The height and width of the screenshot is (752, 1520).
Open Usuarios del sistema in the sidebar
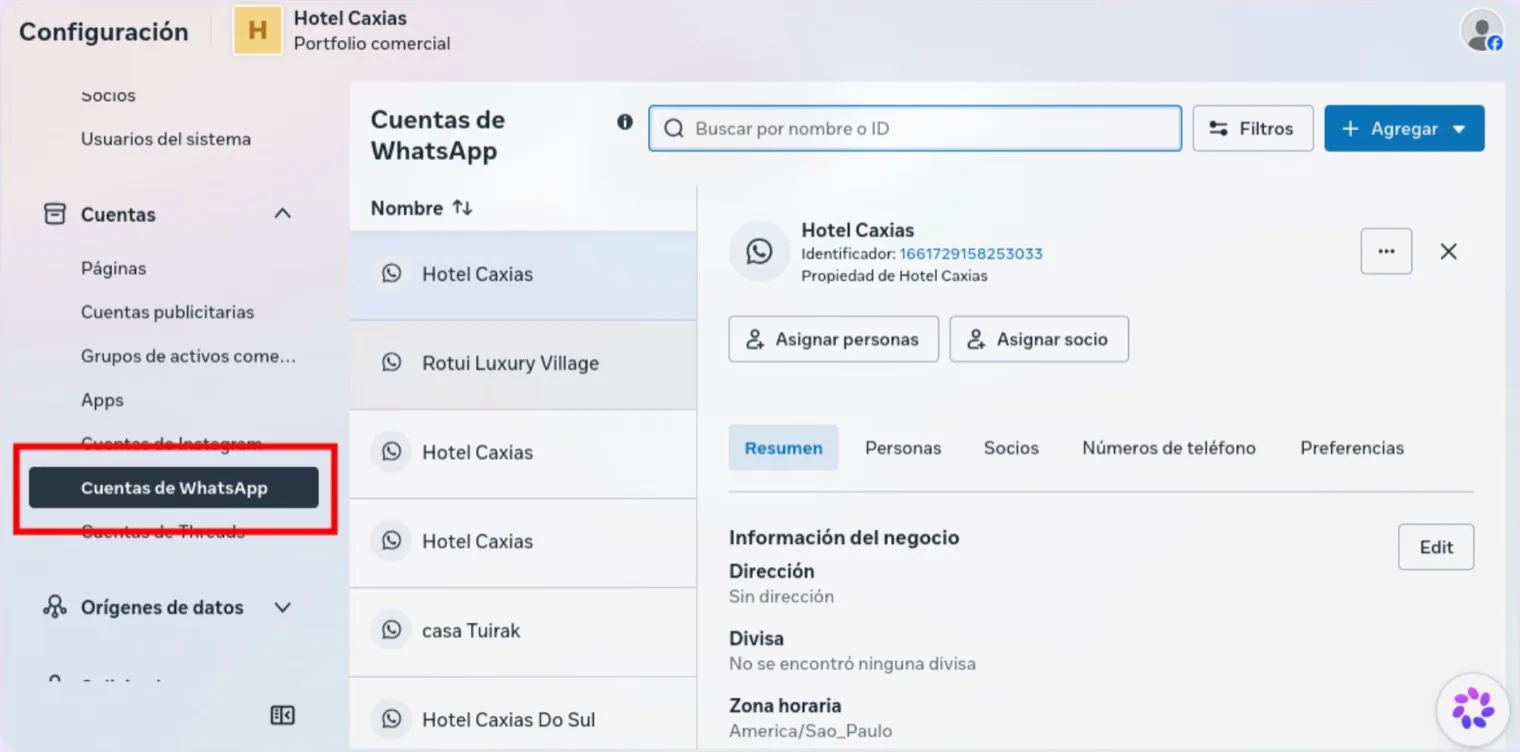click(166, 139)
